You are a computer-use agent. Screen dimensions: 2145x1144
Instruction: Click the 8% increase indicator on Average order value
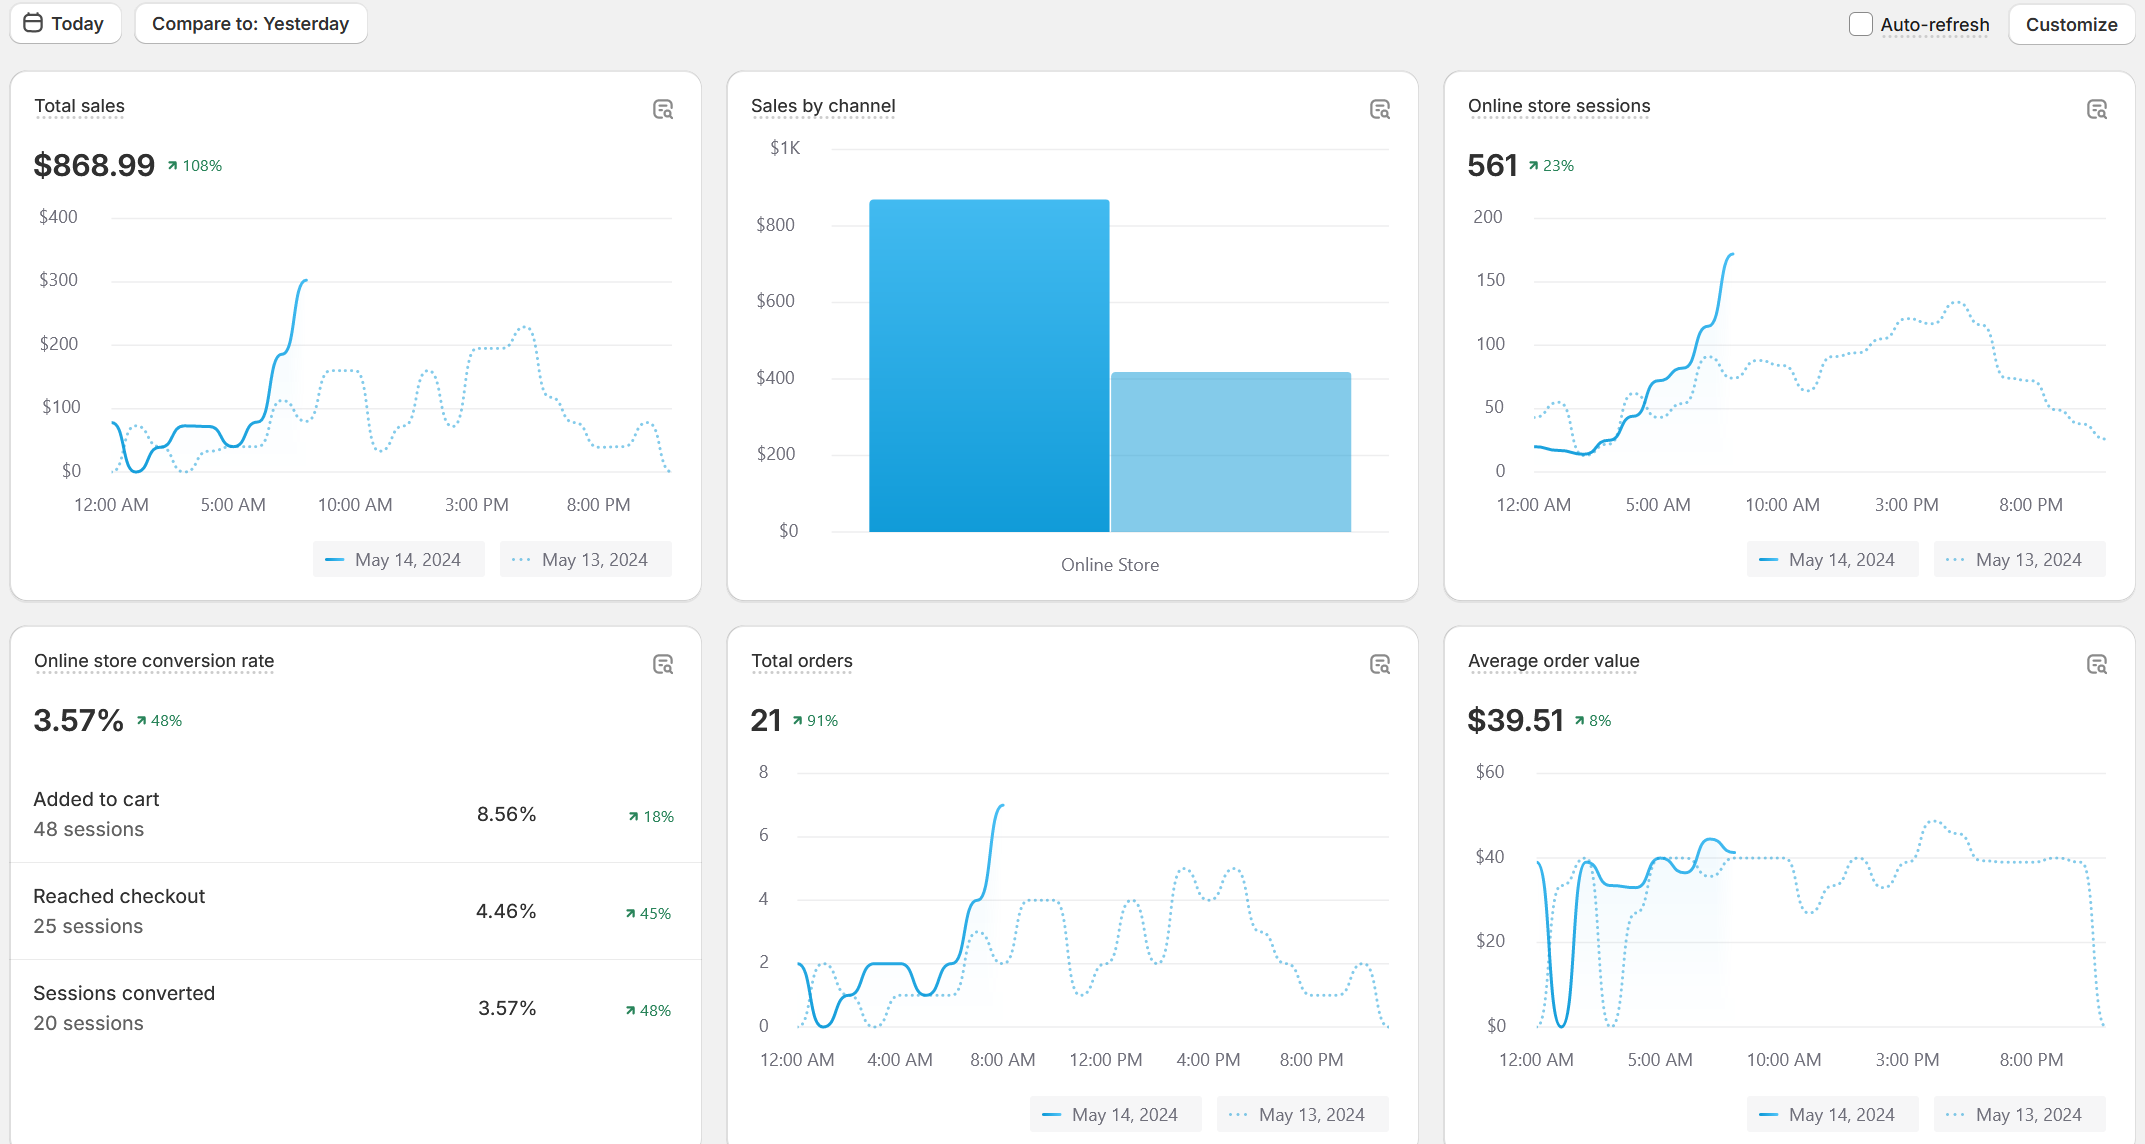[1593, 721]
